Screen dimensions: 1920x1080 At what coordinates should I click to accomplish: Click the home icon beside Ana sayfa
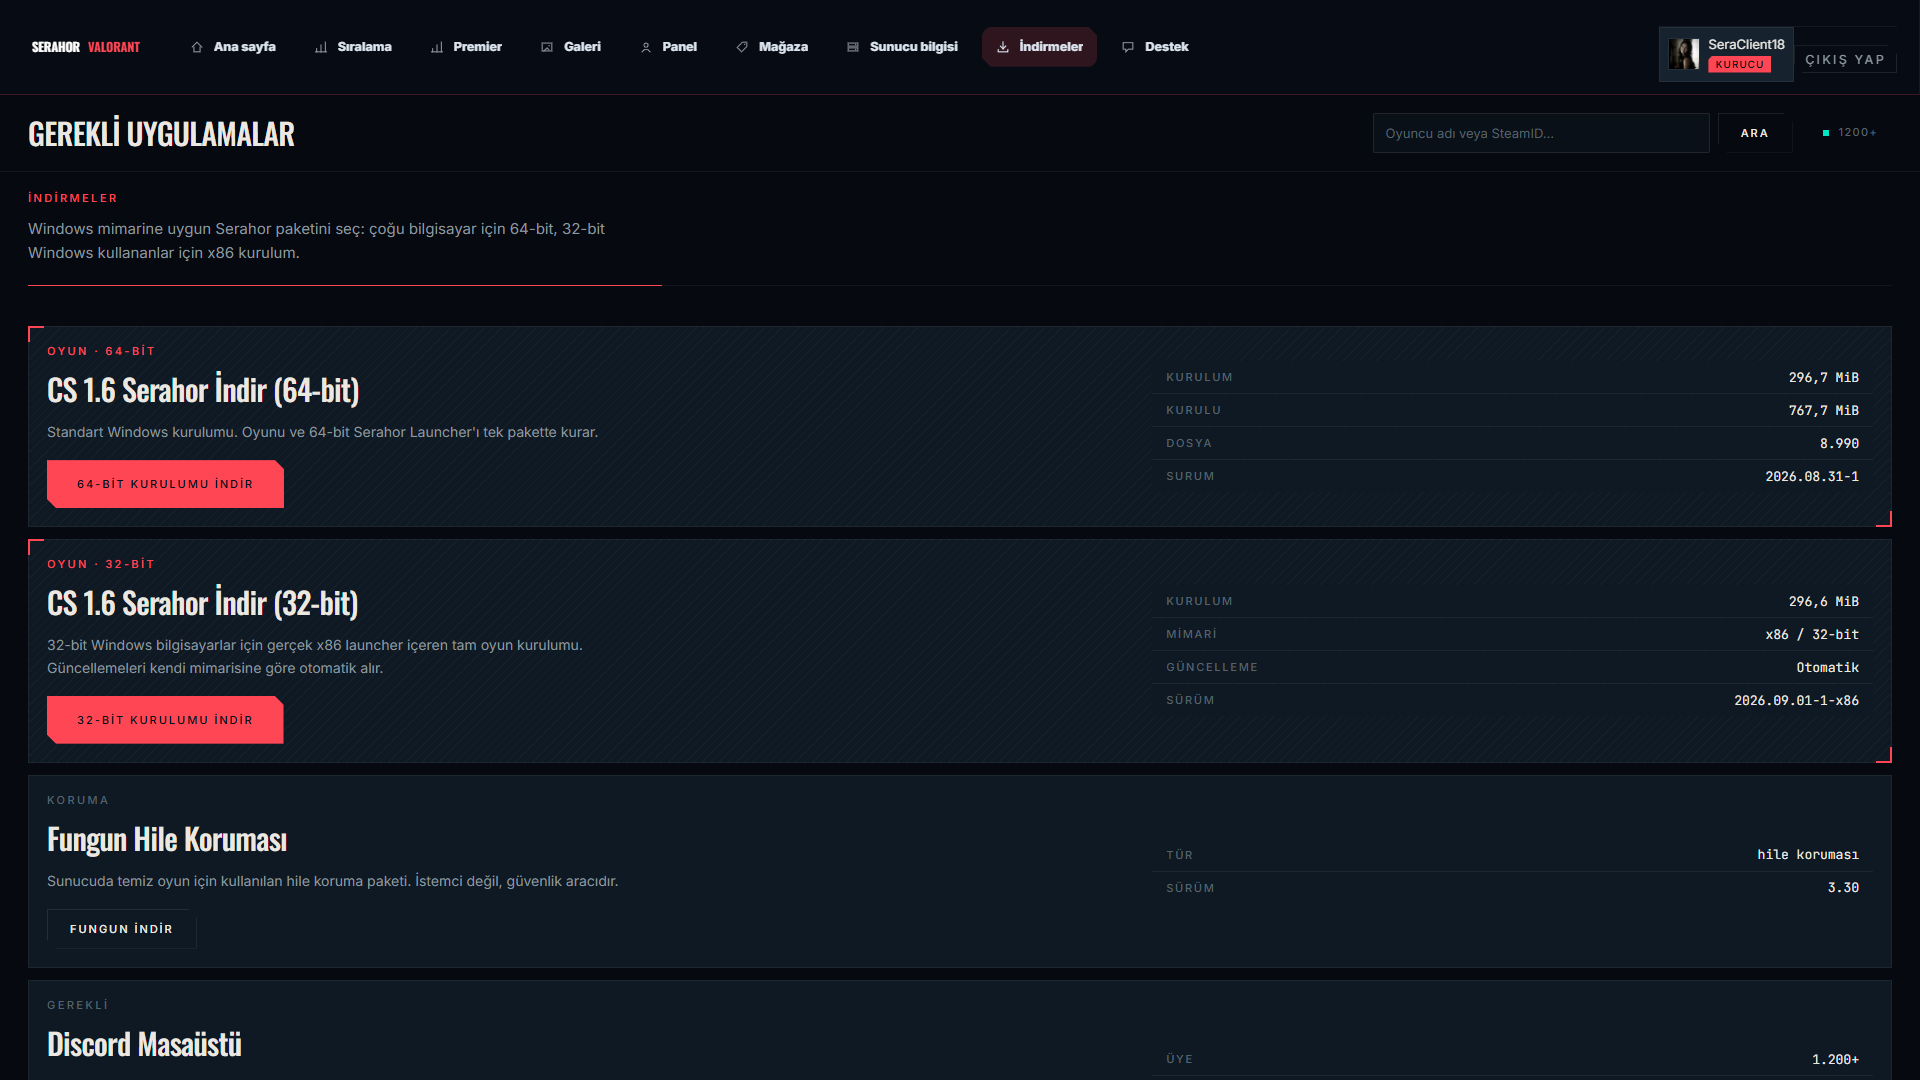[197, 47]
